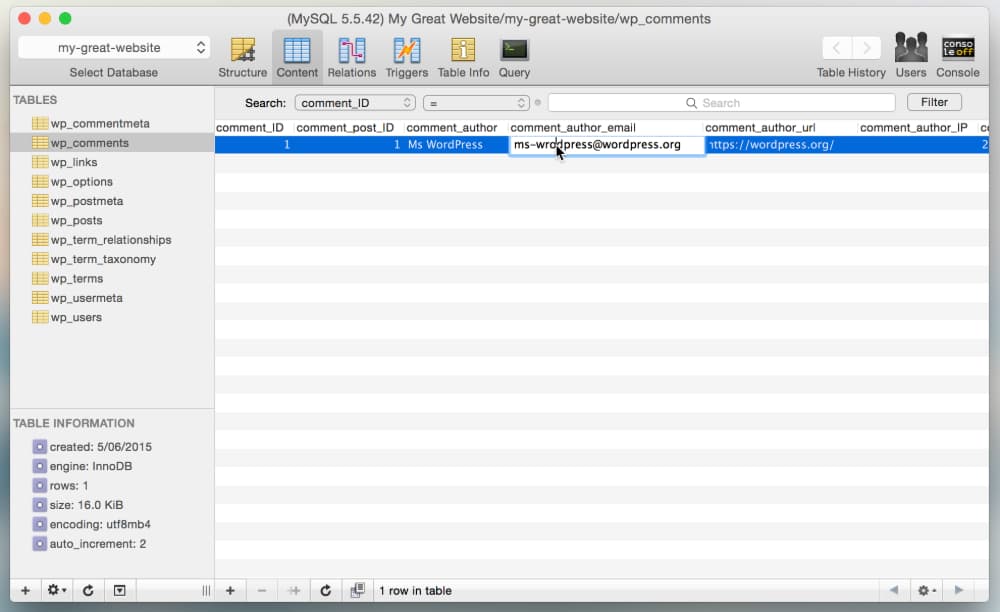Click the Filter button
Image resolution: width=1000 pixels, height=612 pixels.
pos(934,102)
